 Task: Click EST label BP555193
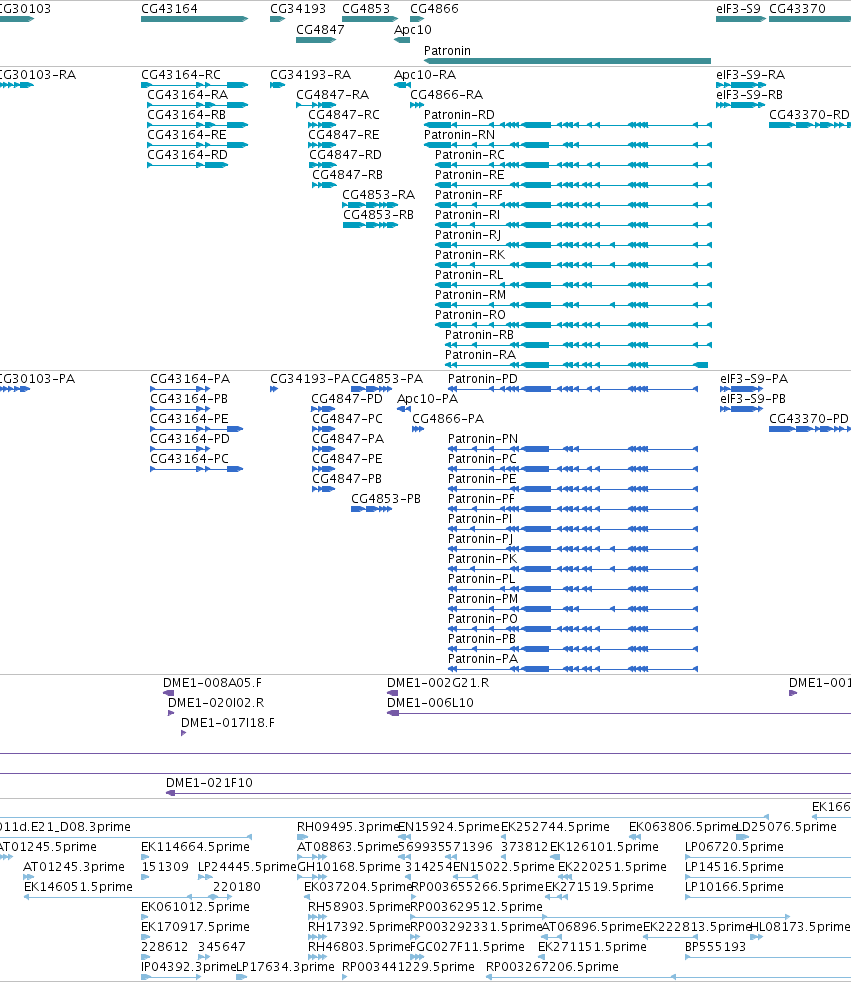pos(715,948)
